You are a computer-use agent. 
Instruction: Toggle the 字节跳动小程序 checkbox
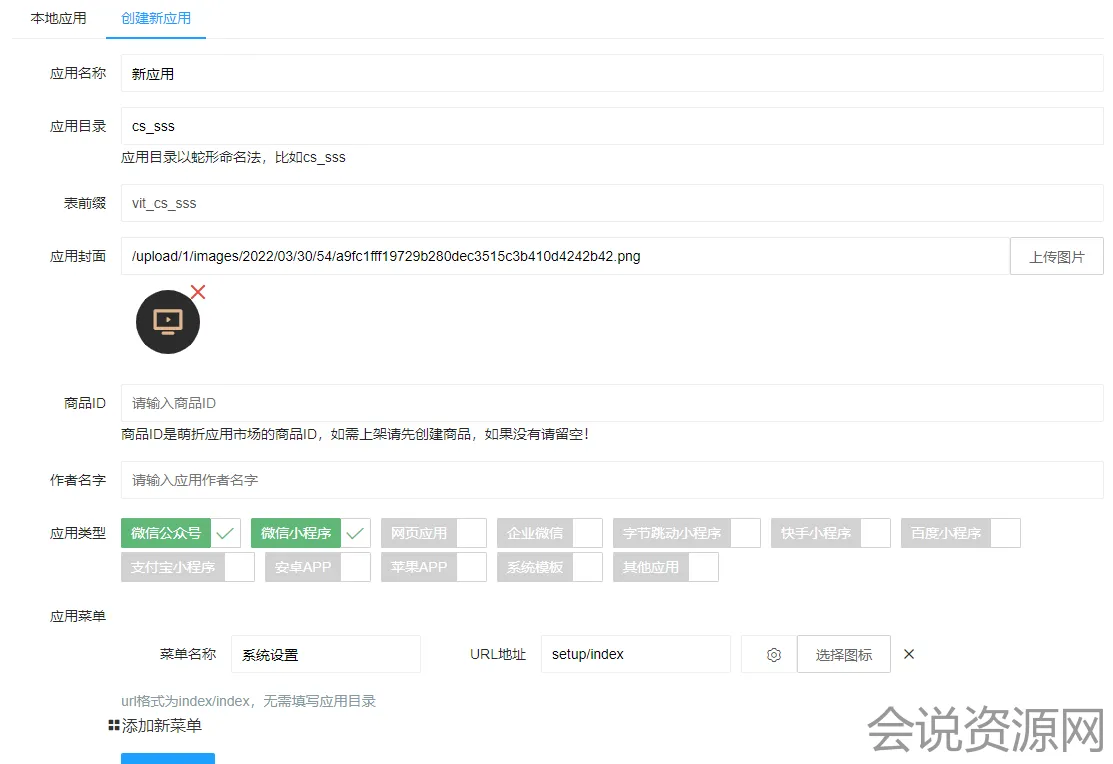(x=686, y=533)
